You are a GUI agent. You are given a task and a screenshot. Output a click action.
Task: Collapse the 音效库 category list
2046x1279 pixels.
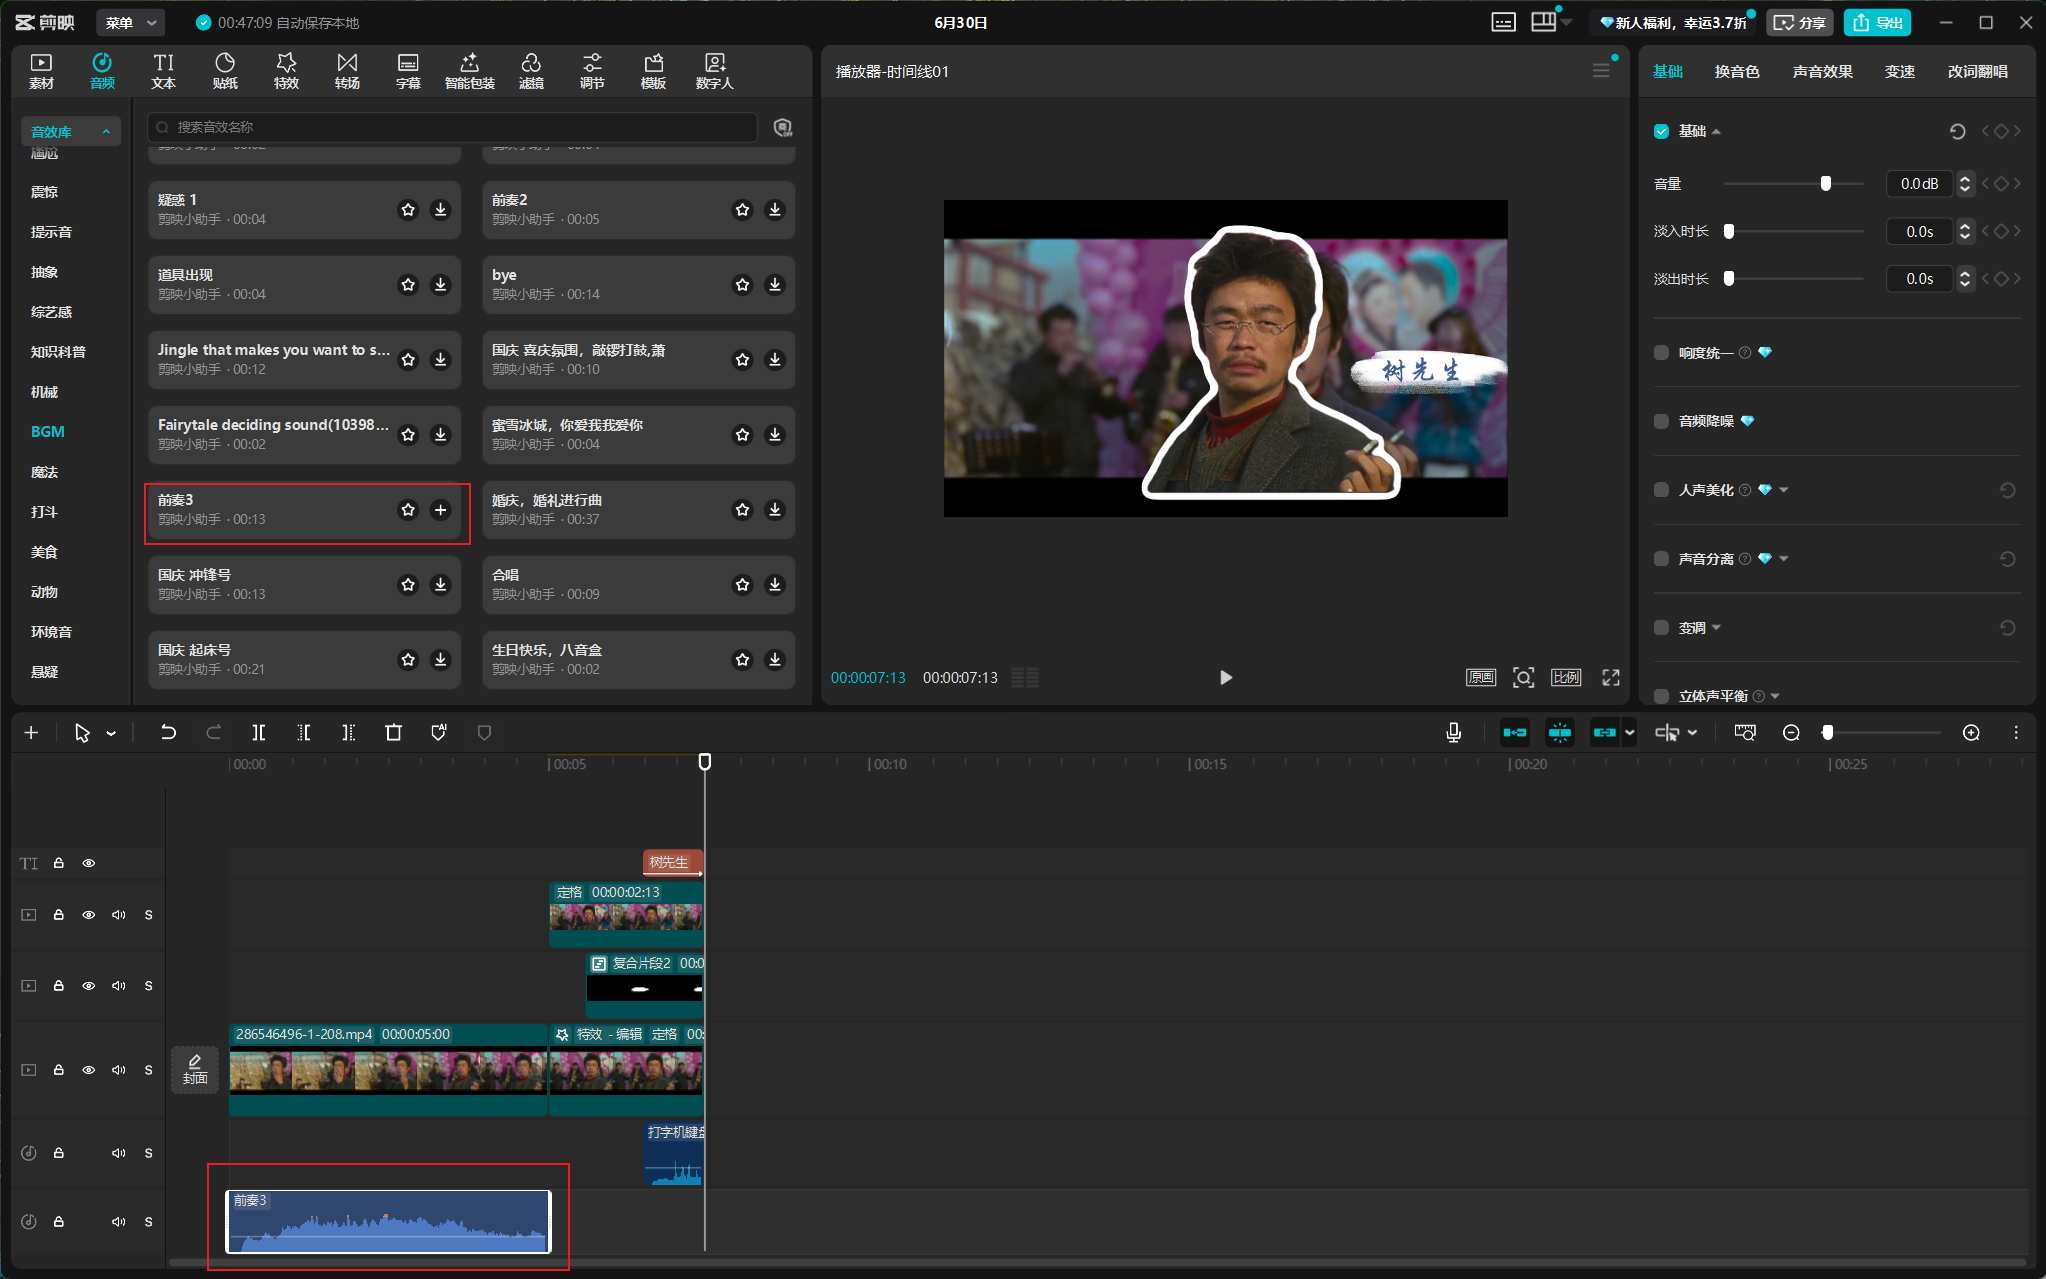point(106,132)
